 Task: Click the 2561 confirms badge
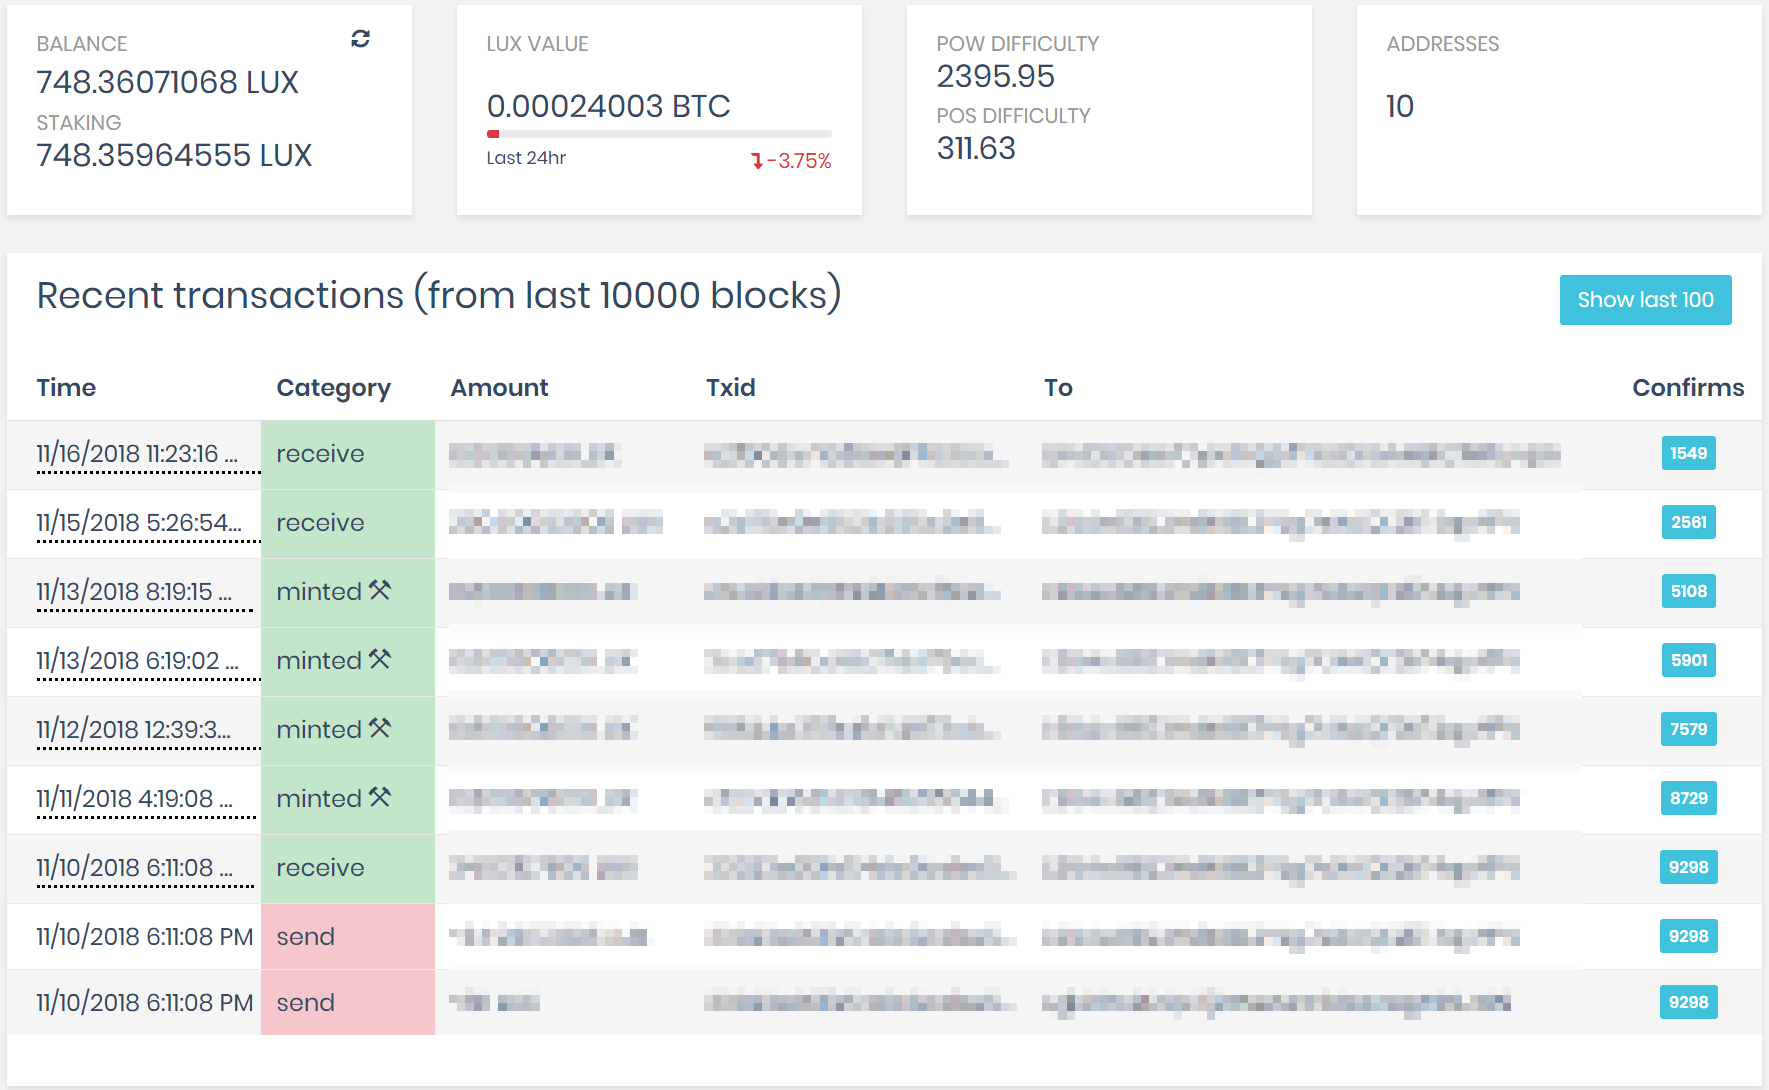click(x=1688, y=522)
